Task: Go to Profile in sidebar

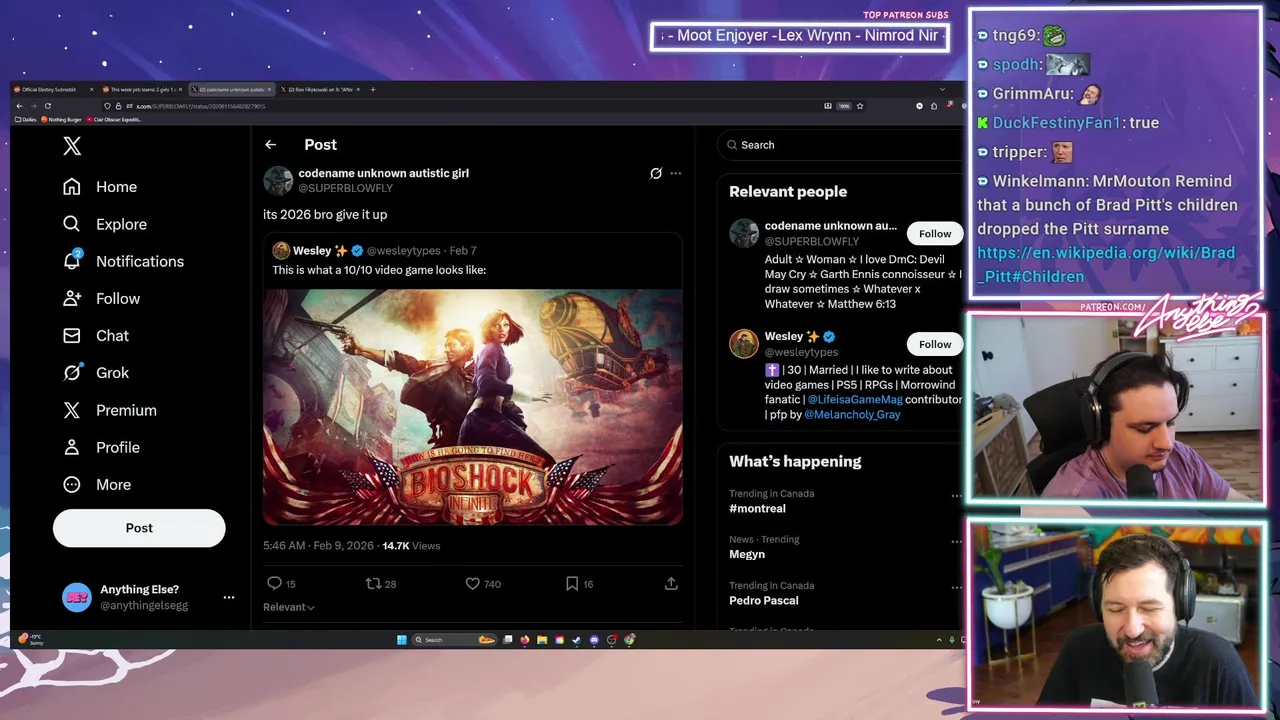Action: point(101,447)
